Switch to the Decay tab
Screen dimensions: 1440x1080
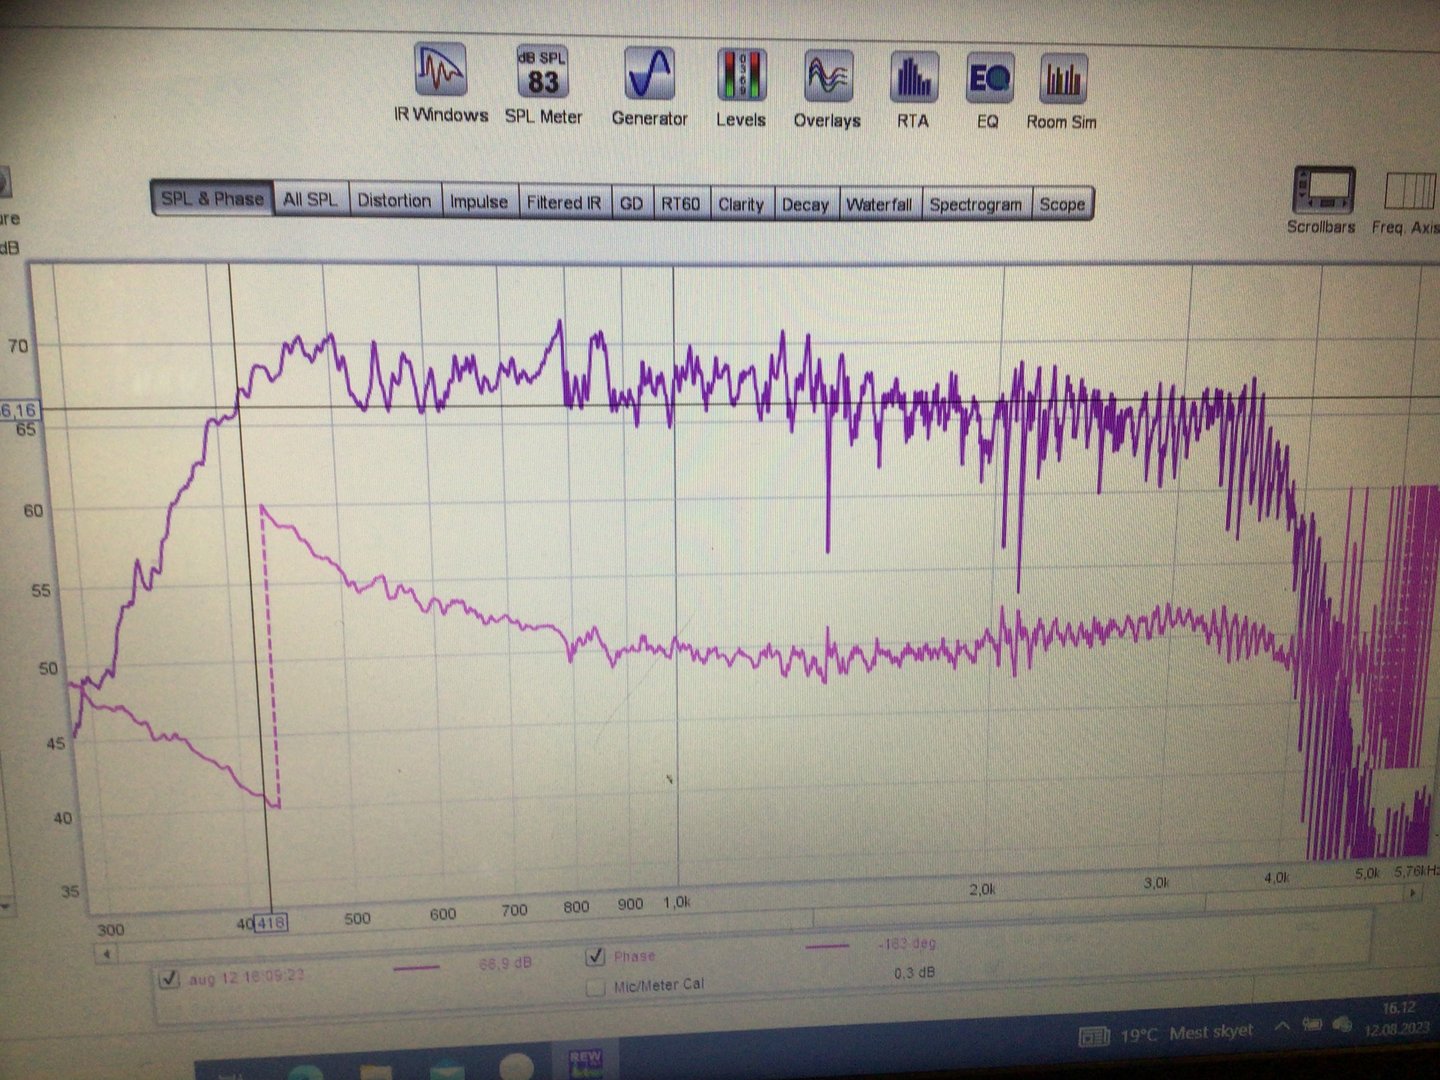805,204
